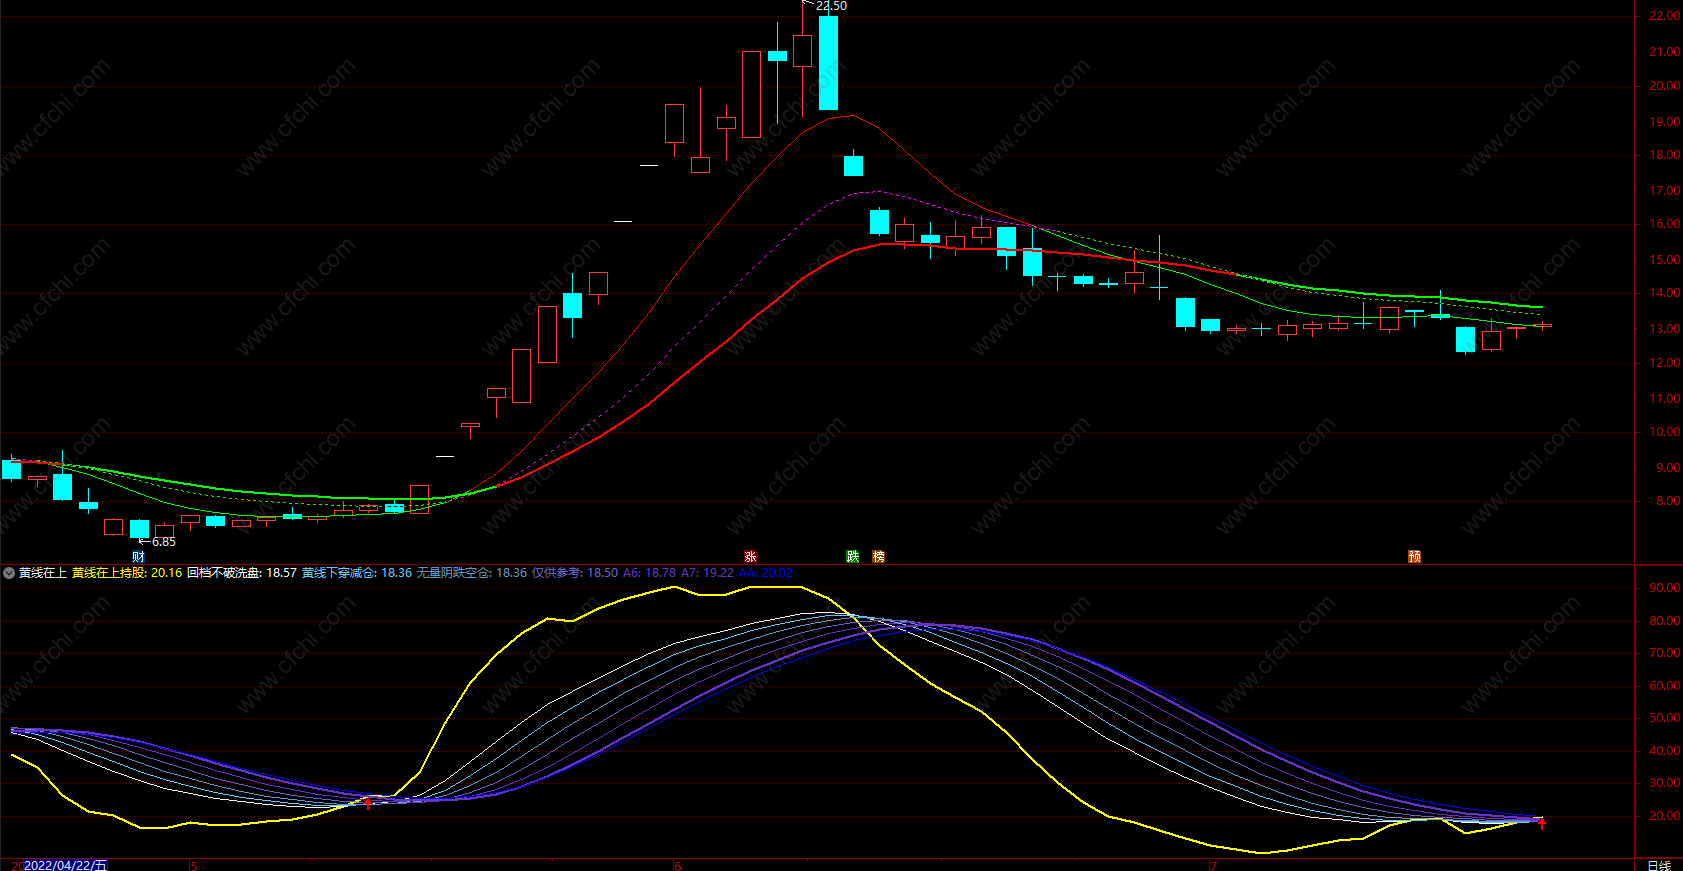Click red arrow signal at indicator crossover in May
The height and width of the screenshot is (871, 1683).
coord(368,802)
